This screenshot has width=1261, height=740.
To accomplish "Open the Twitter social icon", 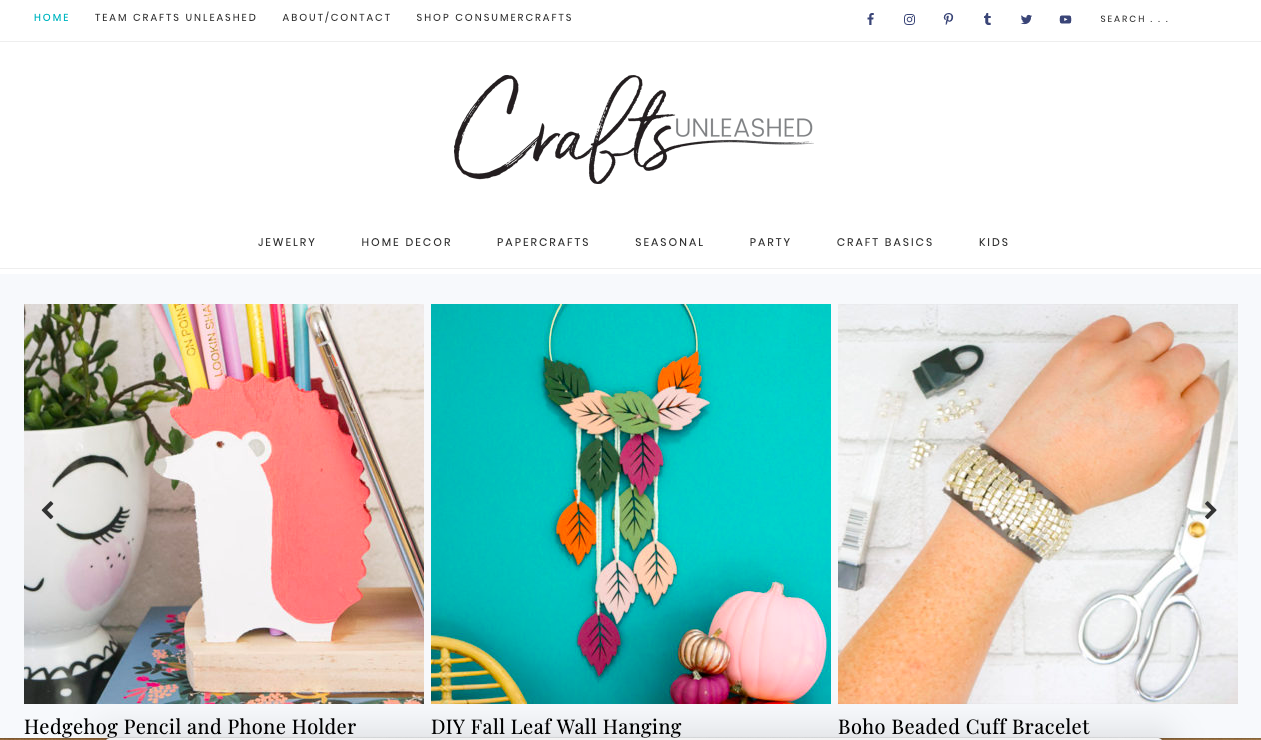I will pyautogui.click(x=1026, y=19).
